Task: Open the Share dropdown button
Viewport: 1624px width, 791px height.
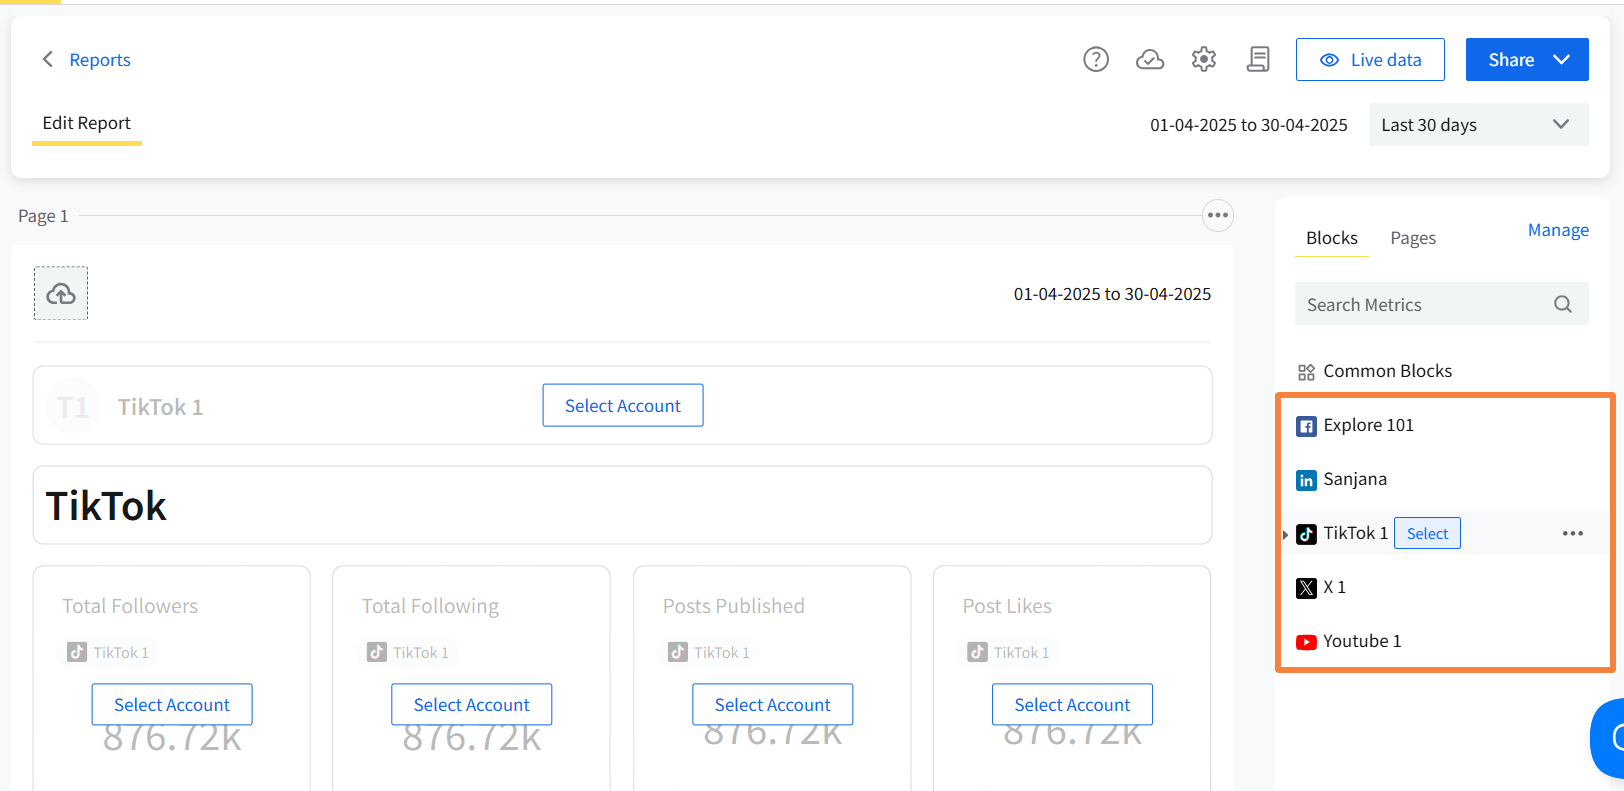Action: [1526, 60]
